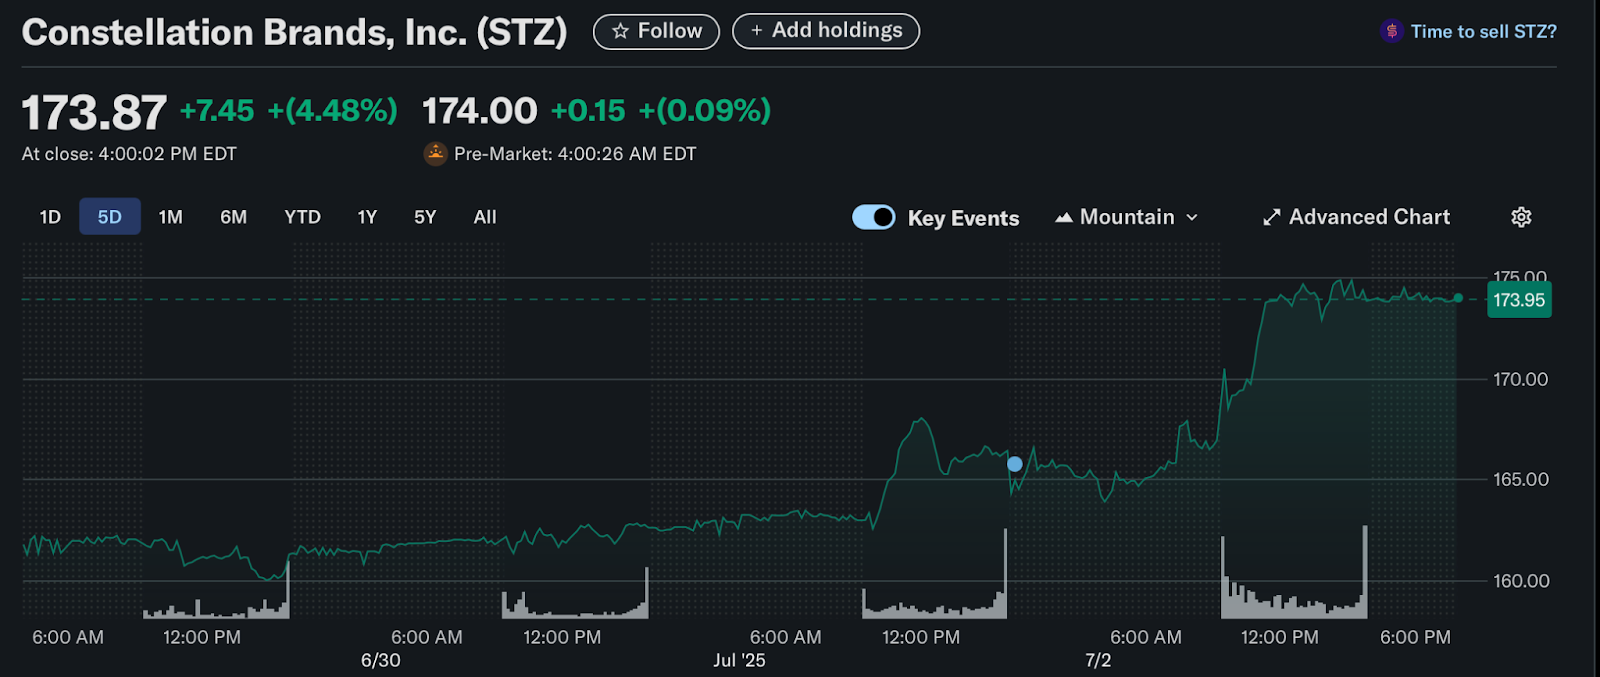The width and height of the screenshot is (1600, 677).
Task: Click the Jul '25 date axis label
Action: pyautogui.click(x=739, y=660)
